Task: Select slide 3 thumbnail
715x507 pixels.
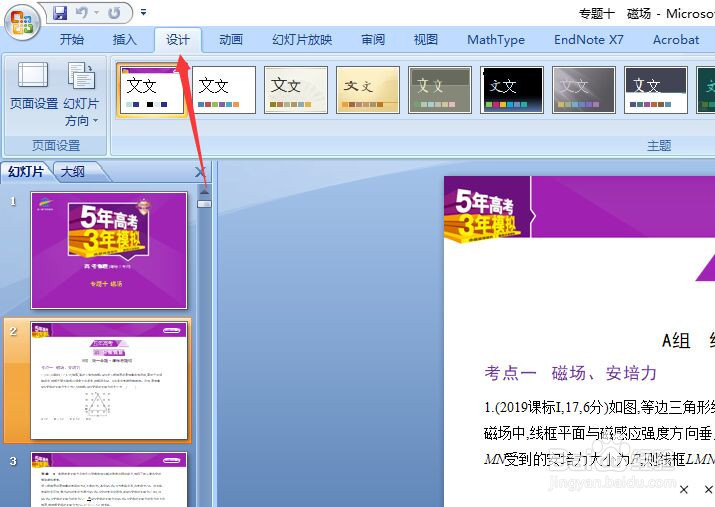Action: pos(109,479)
